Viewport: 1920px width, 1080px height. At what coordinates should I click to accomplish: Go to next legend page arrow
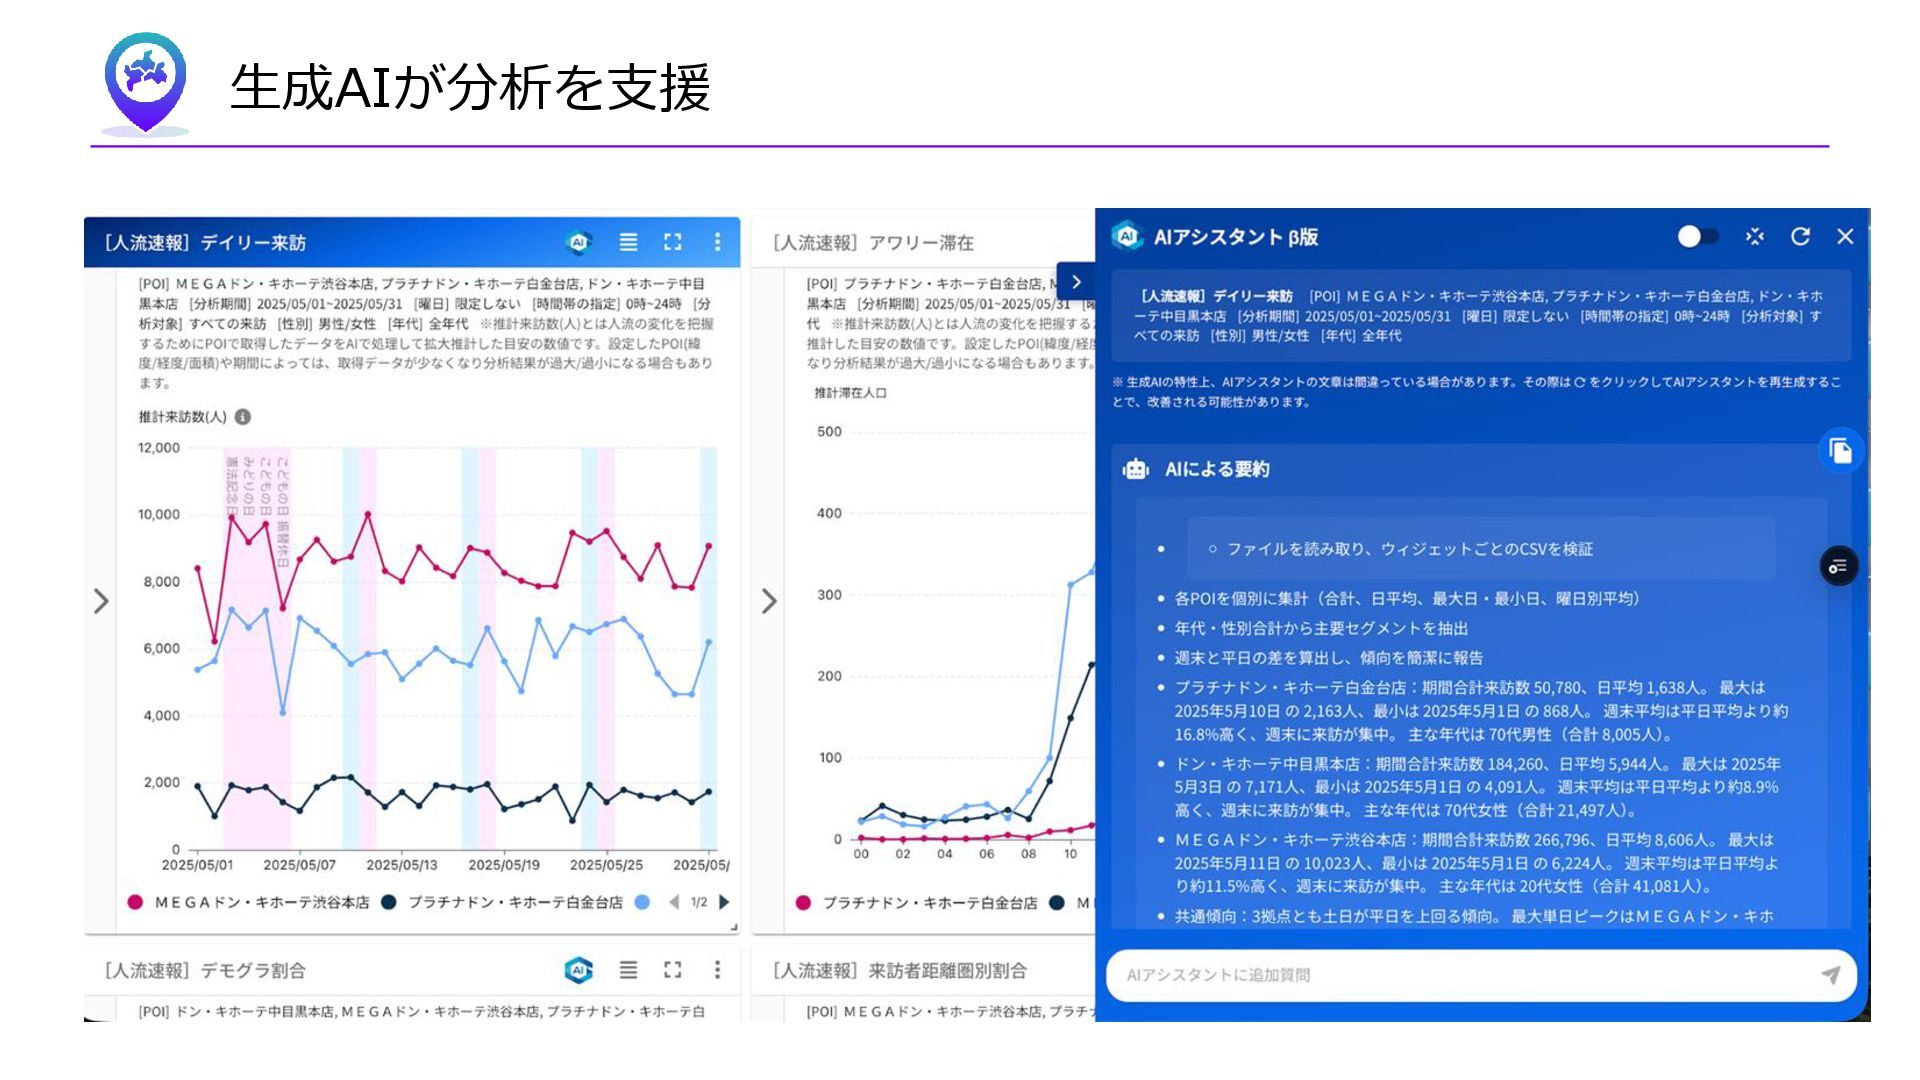pyautogui.click(x=724, y=902)
